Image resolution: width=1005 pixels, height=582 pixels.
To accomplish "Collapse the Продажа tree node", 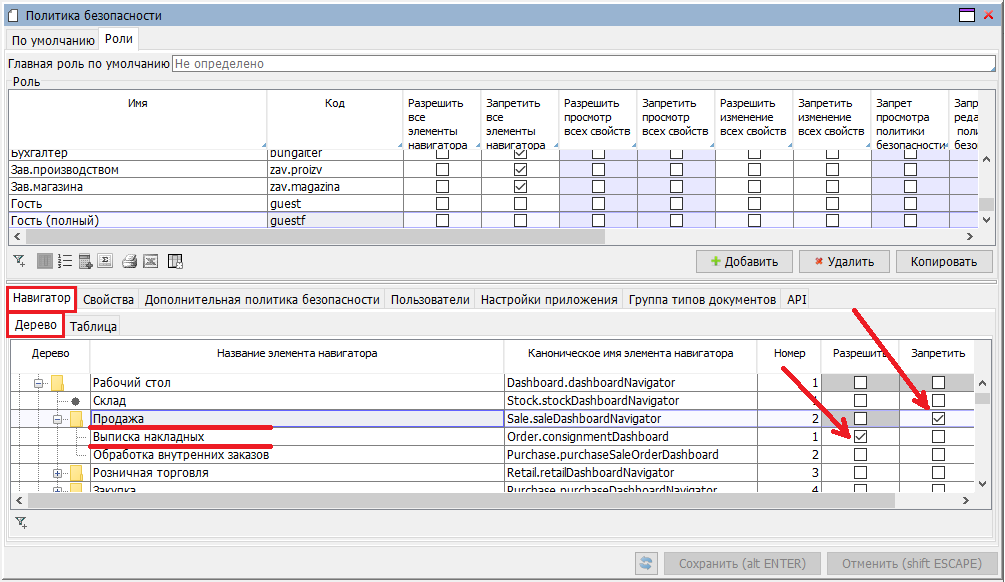I will (x=59, y=419).
